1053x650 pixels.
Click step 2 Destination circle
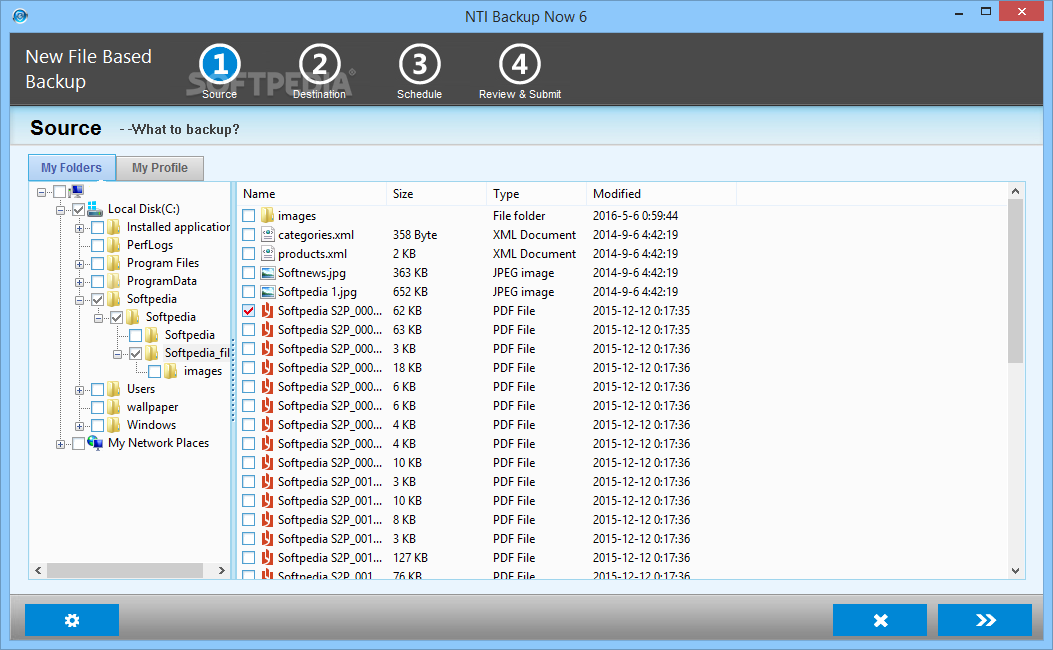(320, 64)
